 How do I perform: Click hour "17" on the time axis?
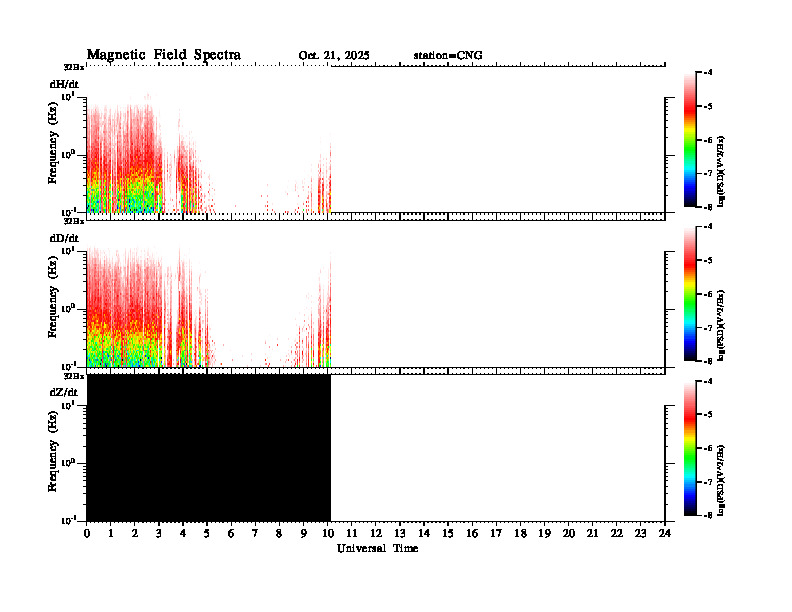point(496,534)
